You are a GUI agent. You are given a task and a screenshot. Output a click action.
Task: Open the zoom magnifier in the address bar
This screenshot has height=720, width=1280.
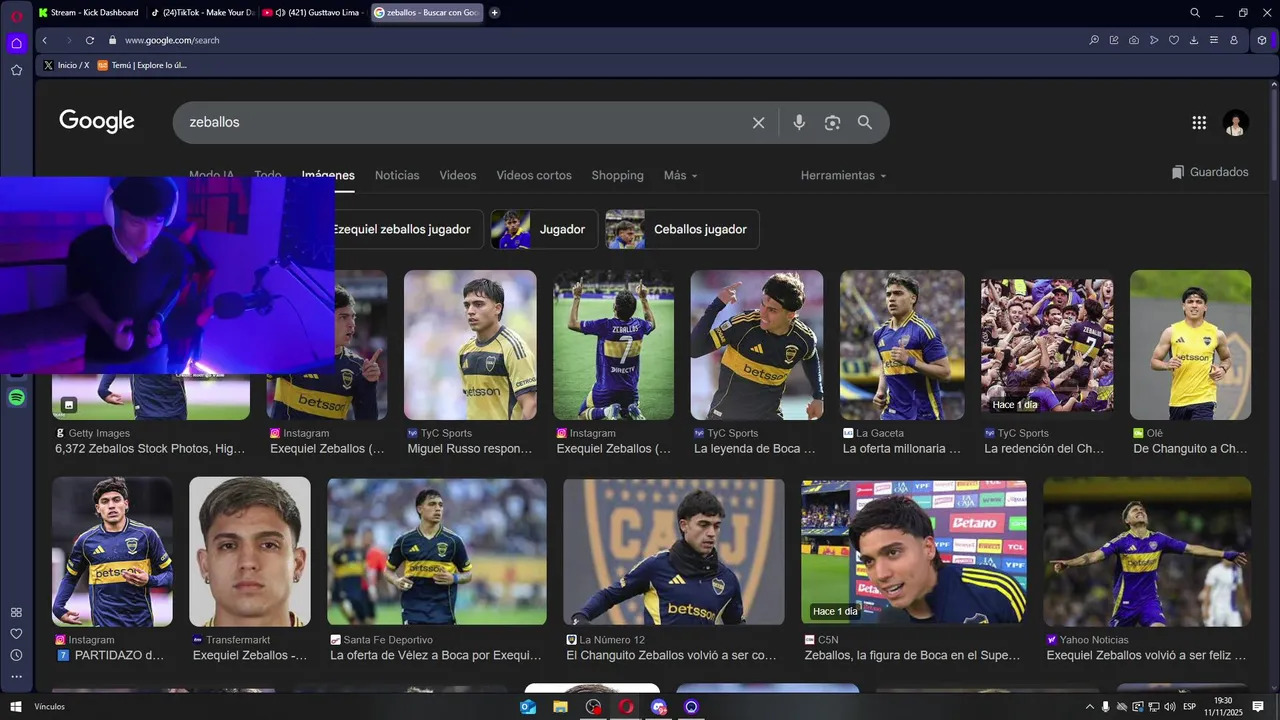coord(1094,40)
